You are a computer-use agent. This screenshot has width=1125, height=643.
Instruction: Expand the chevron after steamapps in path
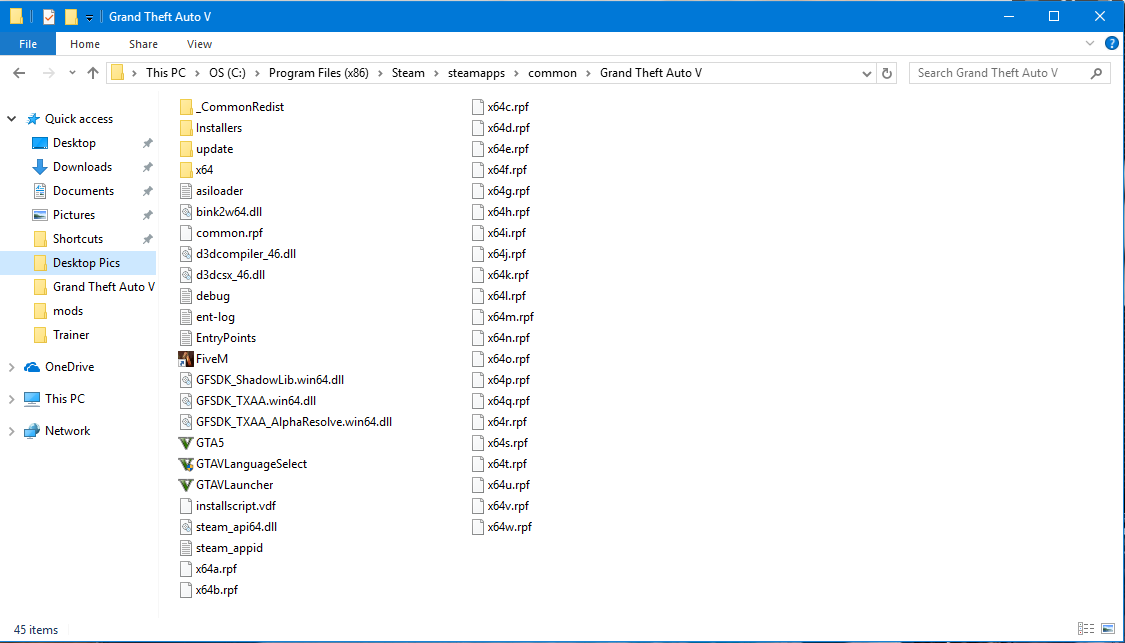517,73
